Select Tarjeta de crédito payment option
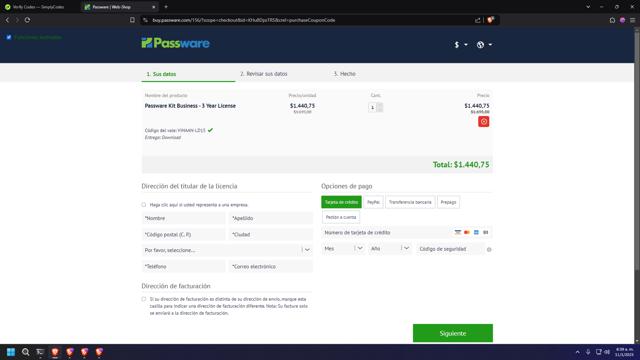Screen dimensions: 640x360 pos(341,202)
